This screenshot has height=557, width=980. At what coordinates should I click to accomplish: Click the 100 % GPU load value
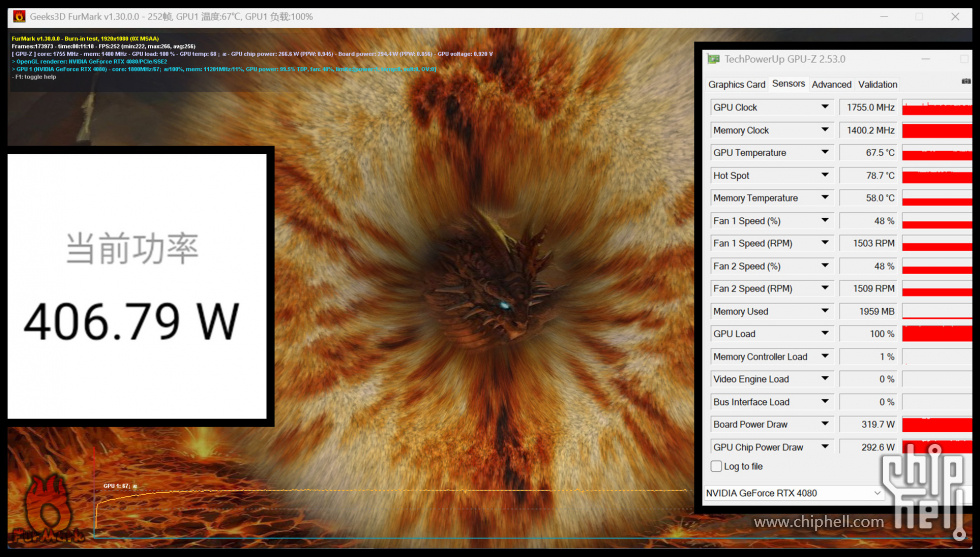pos(869,334)
